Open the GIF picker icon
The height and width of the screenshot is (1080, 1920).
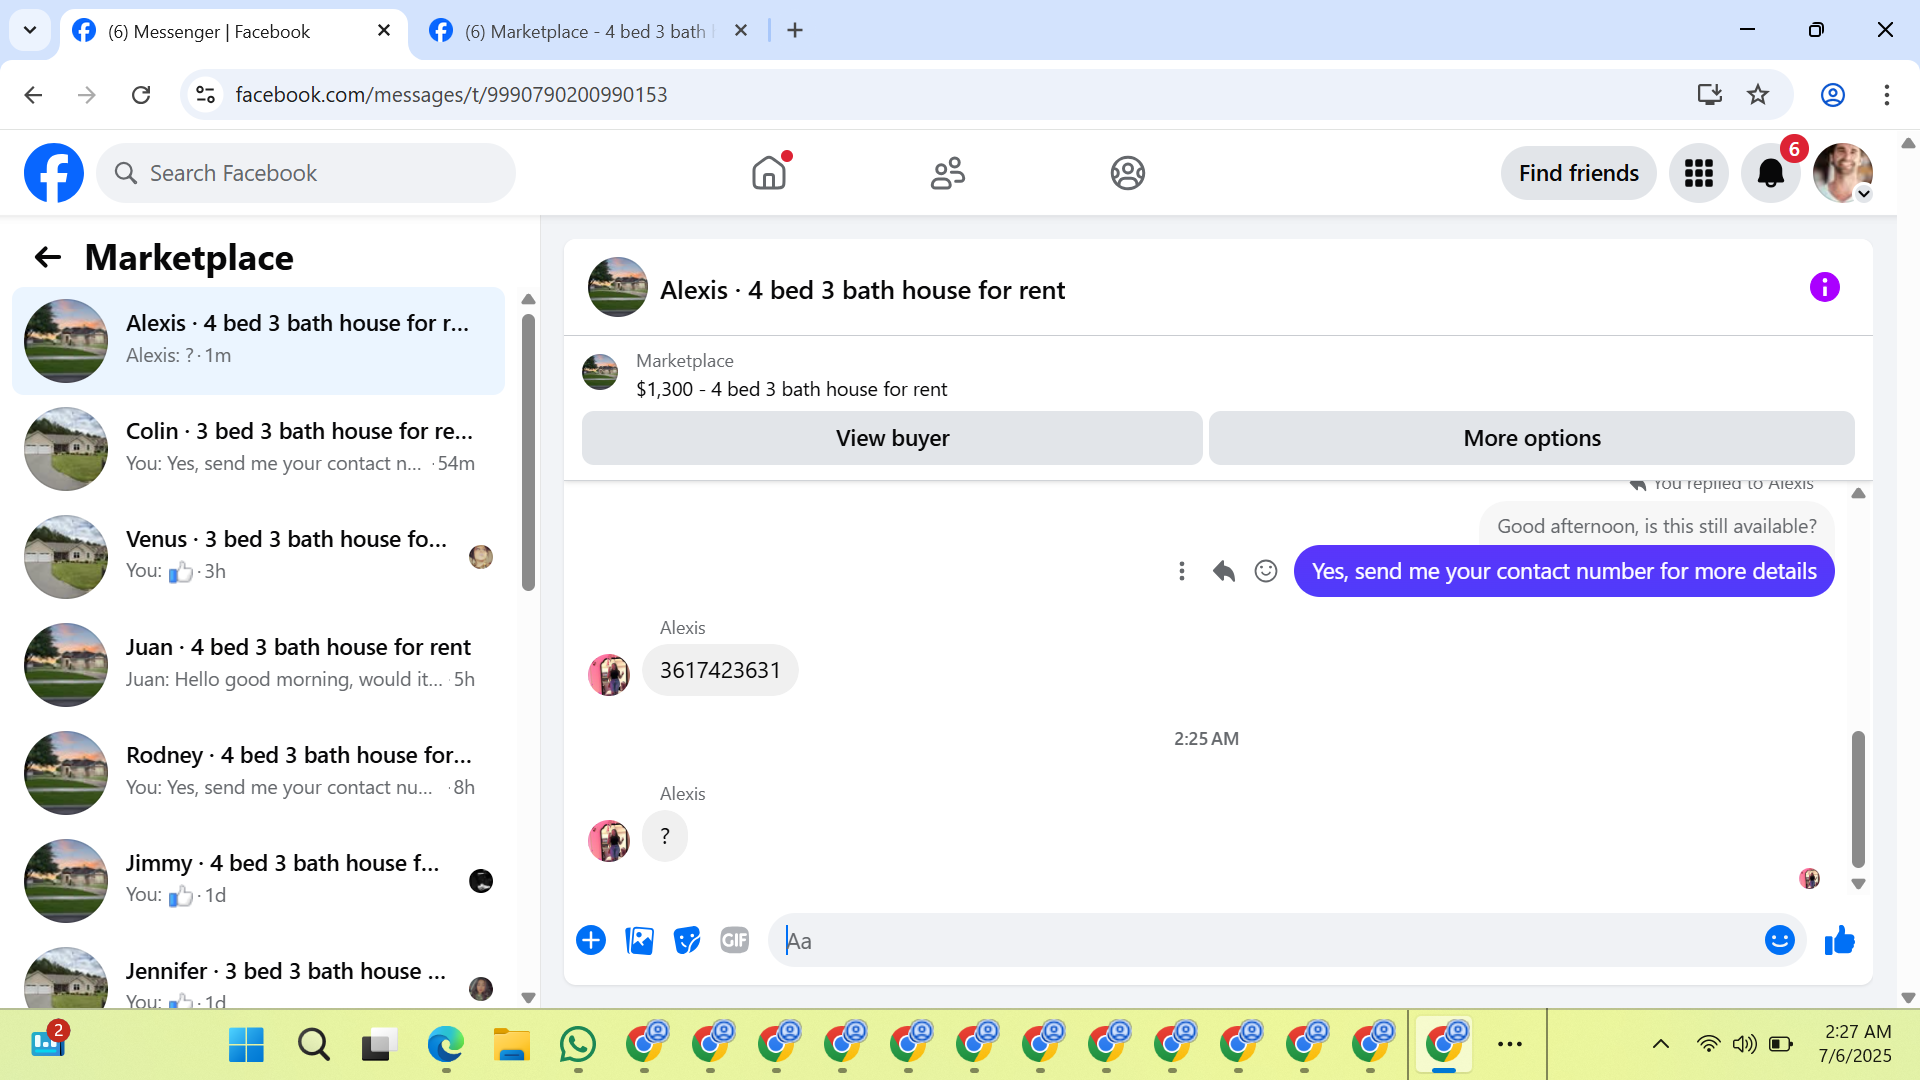[x=734, y=941]
